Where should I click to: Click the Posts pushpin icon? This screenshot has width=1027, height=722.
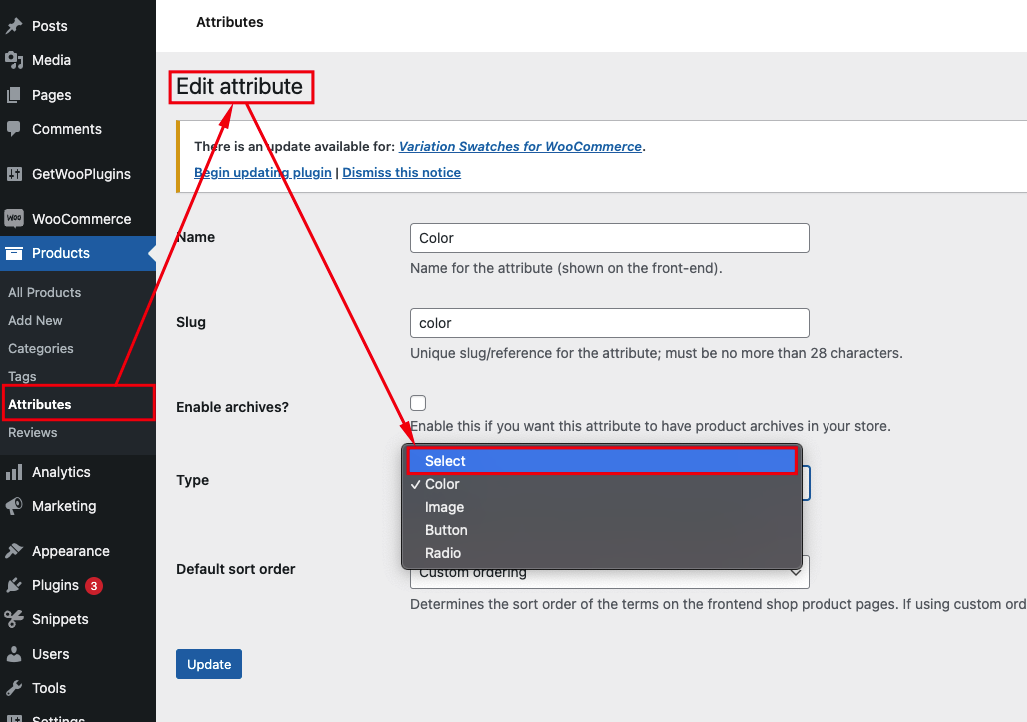pos(14,26)
